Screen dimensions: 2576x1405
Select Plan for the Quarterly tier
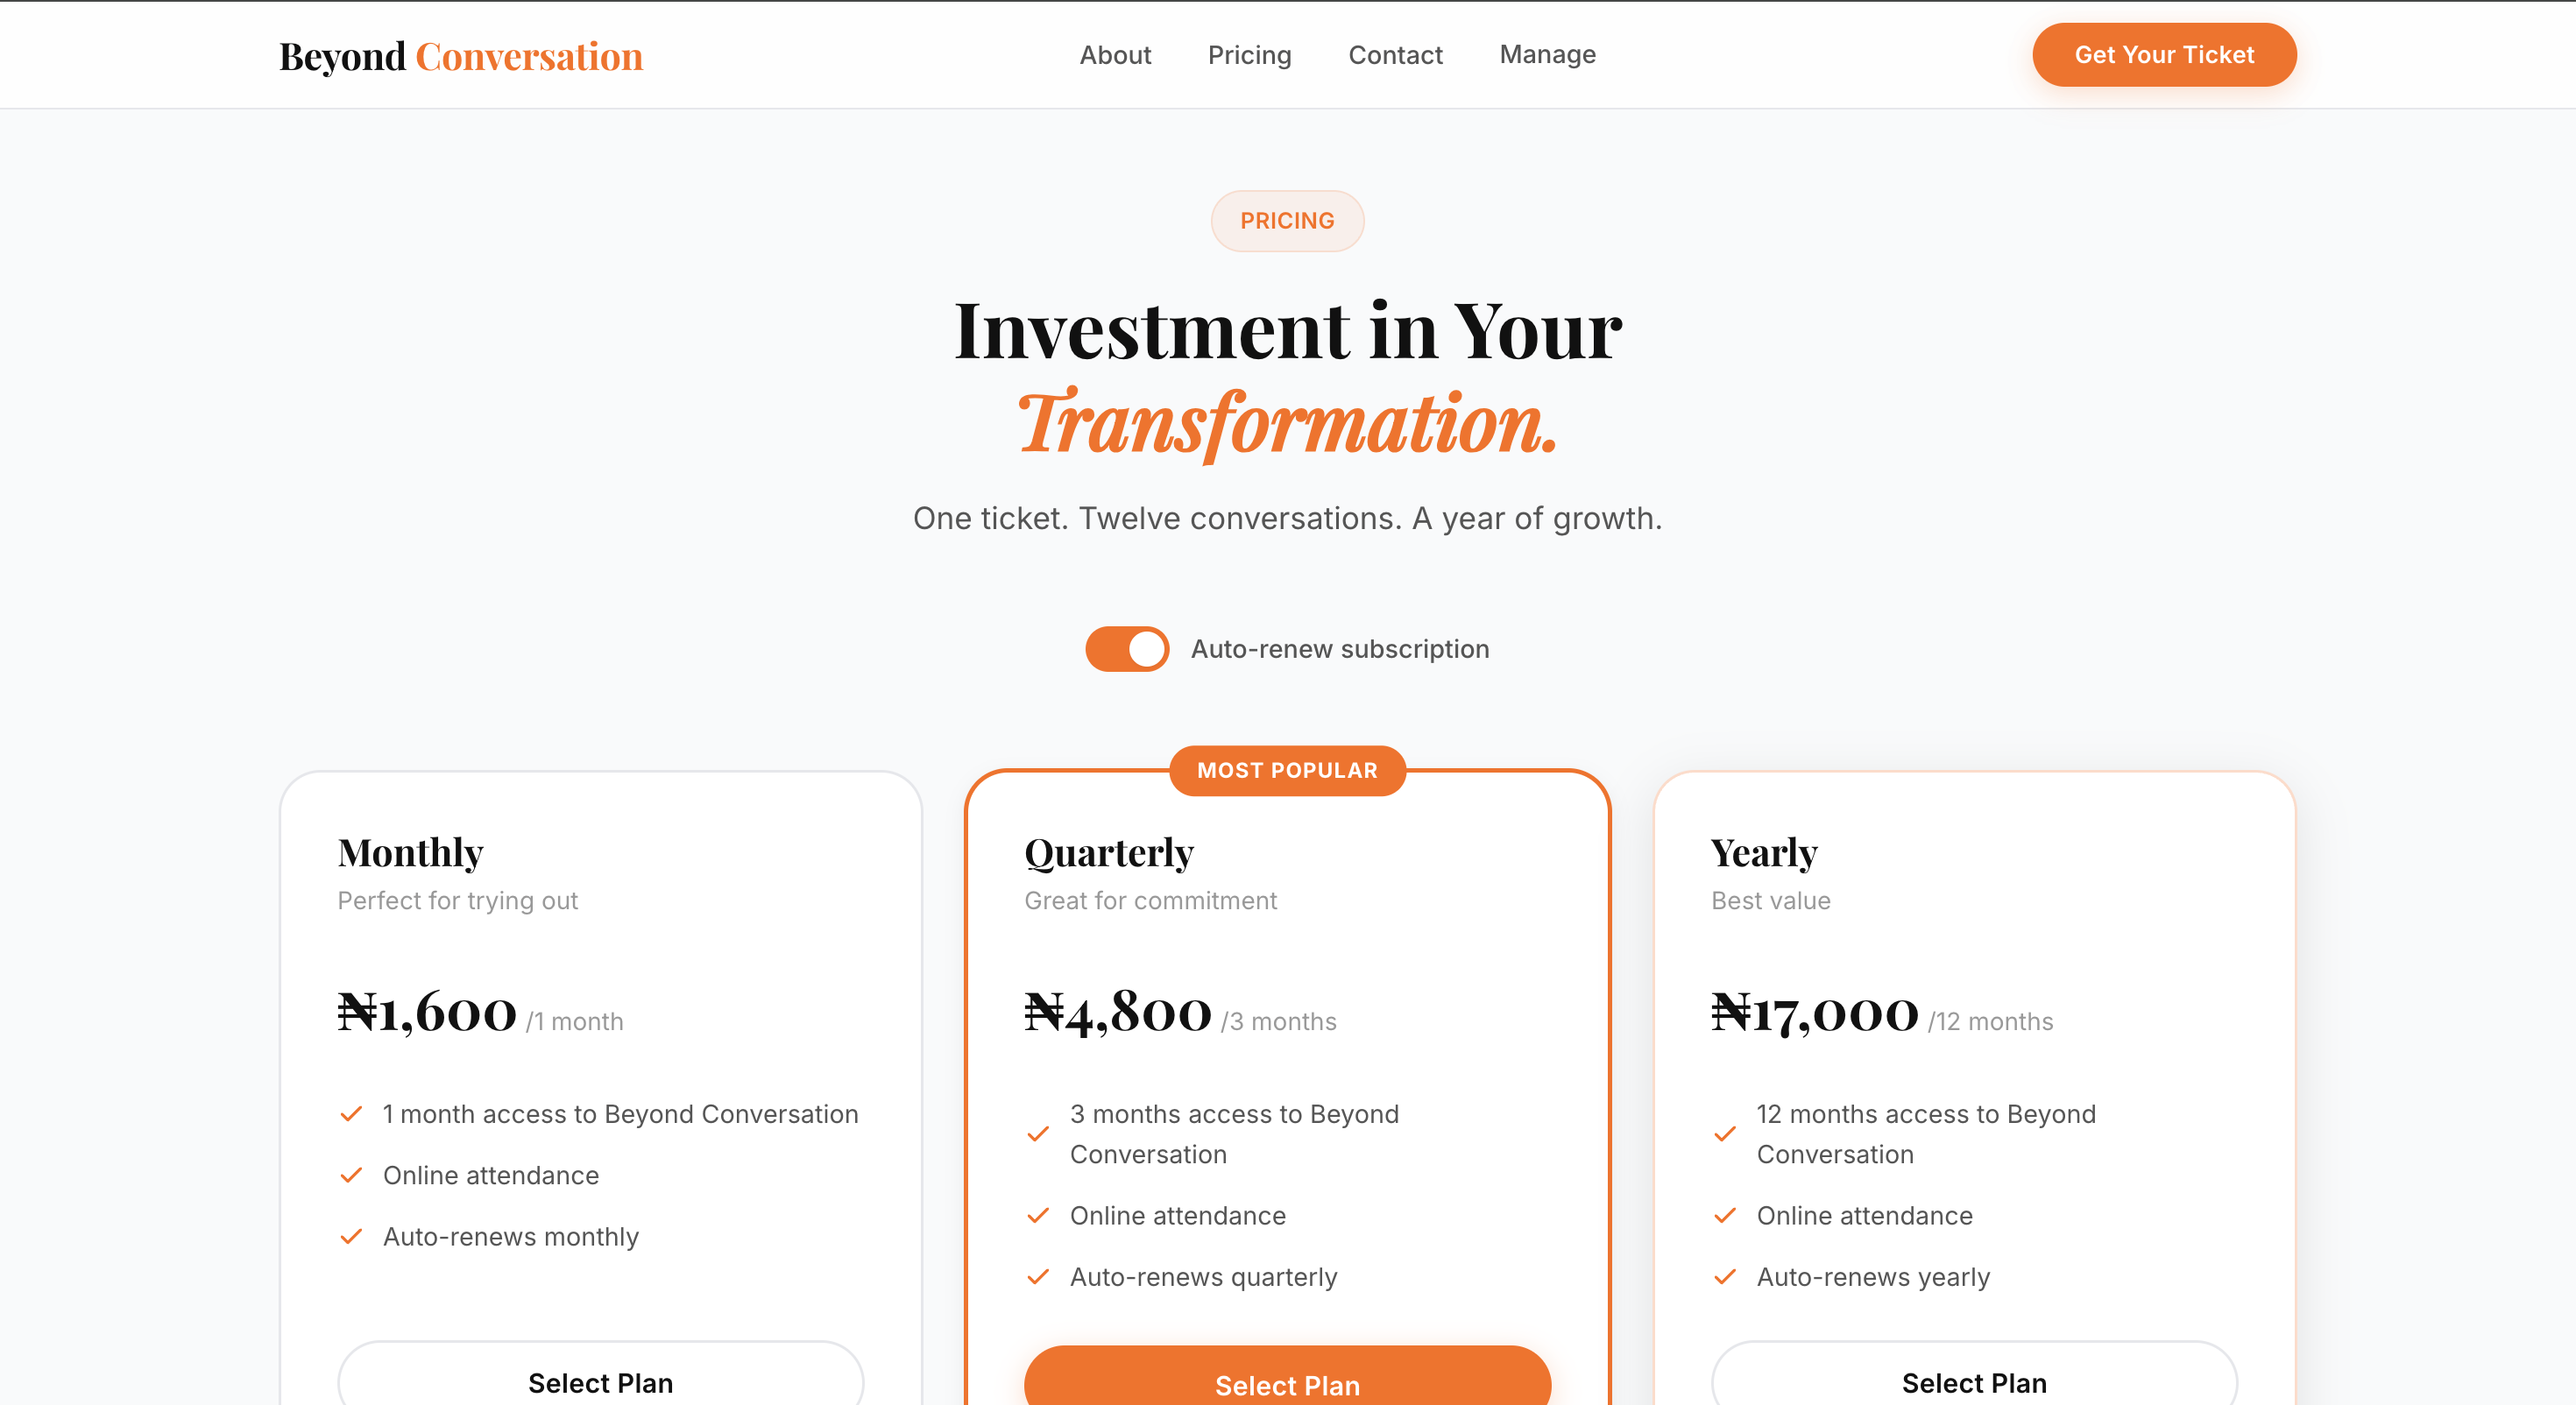click(1287, 1384)
